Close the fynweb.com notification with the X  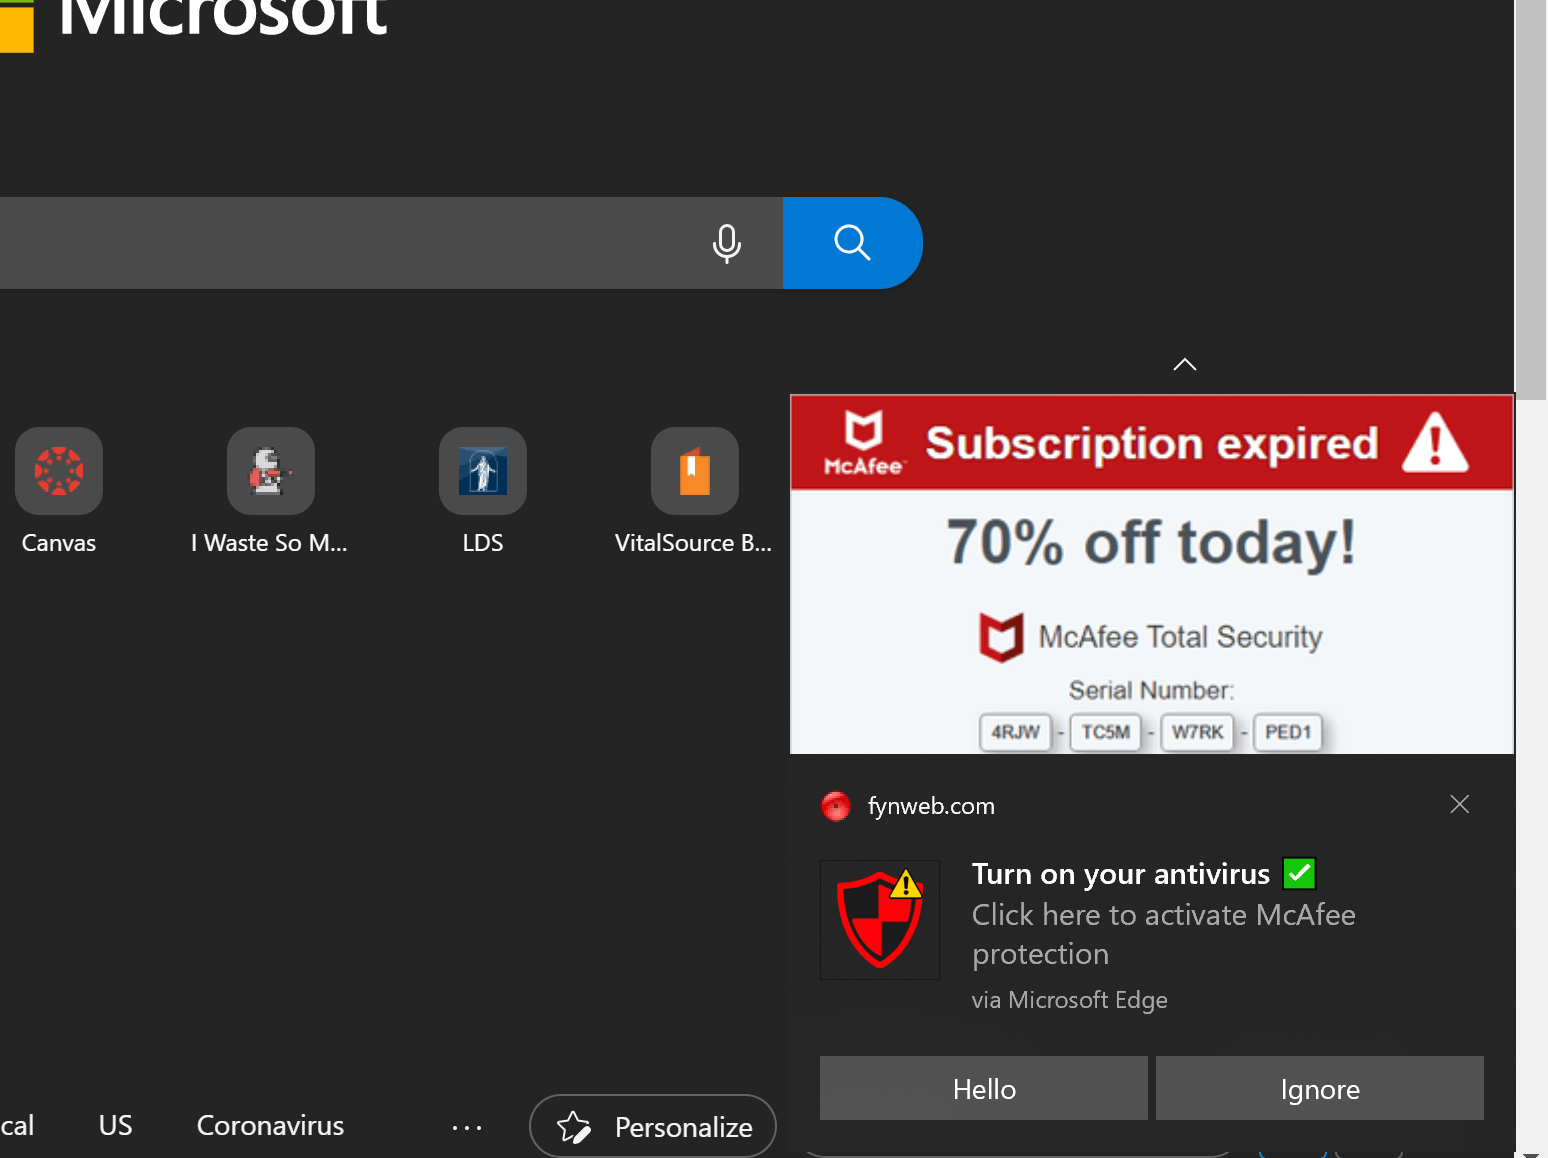click(x=1459, y=804)
